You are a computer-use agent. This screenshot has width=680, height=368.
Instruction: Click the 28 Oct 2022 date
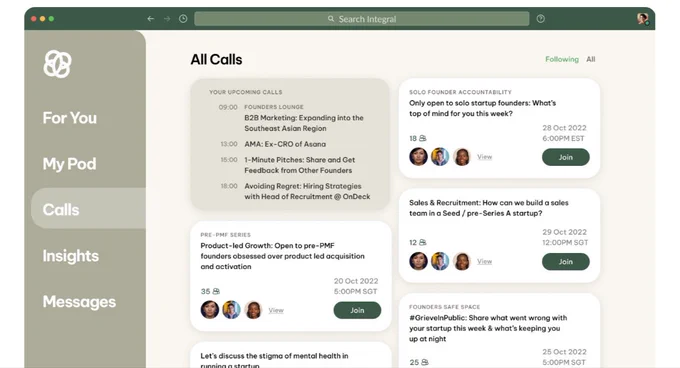(564, 128)
